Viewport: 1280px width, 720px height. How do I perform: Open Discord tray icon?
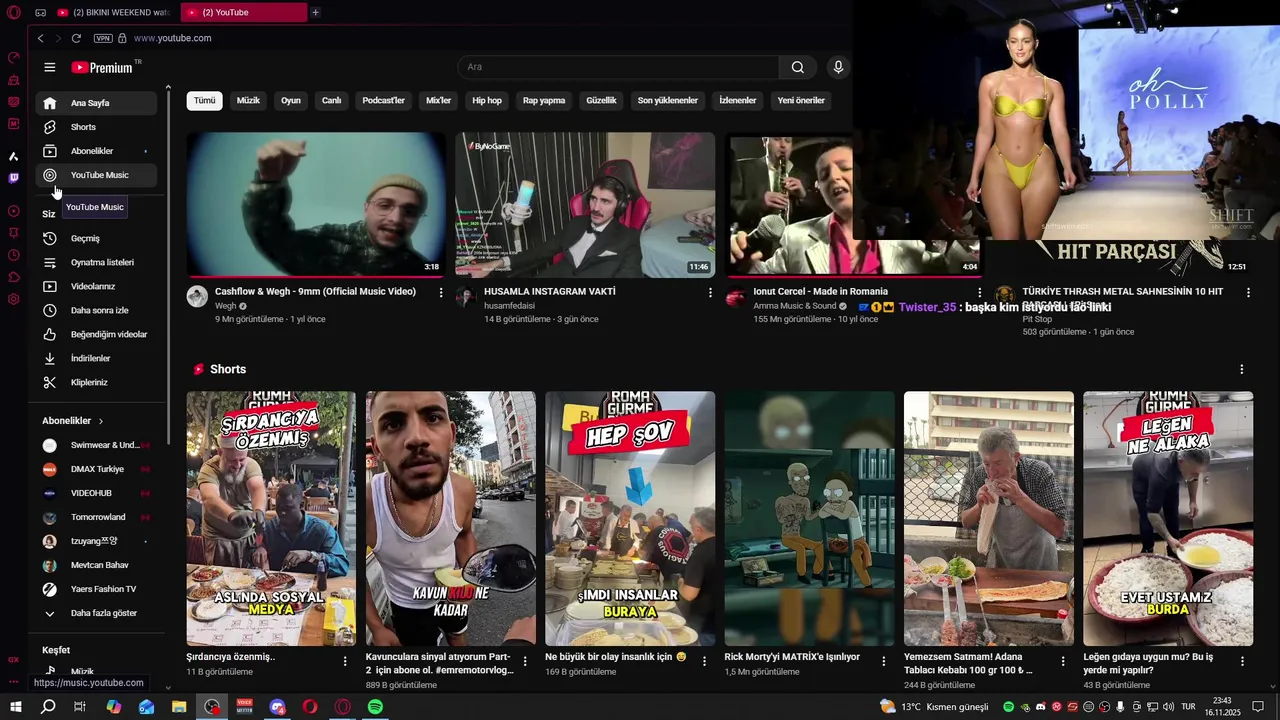[1041, 707]
